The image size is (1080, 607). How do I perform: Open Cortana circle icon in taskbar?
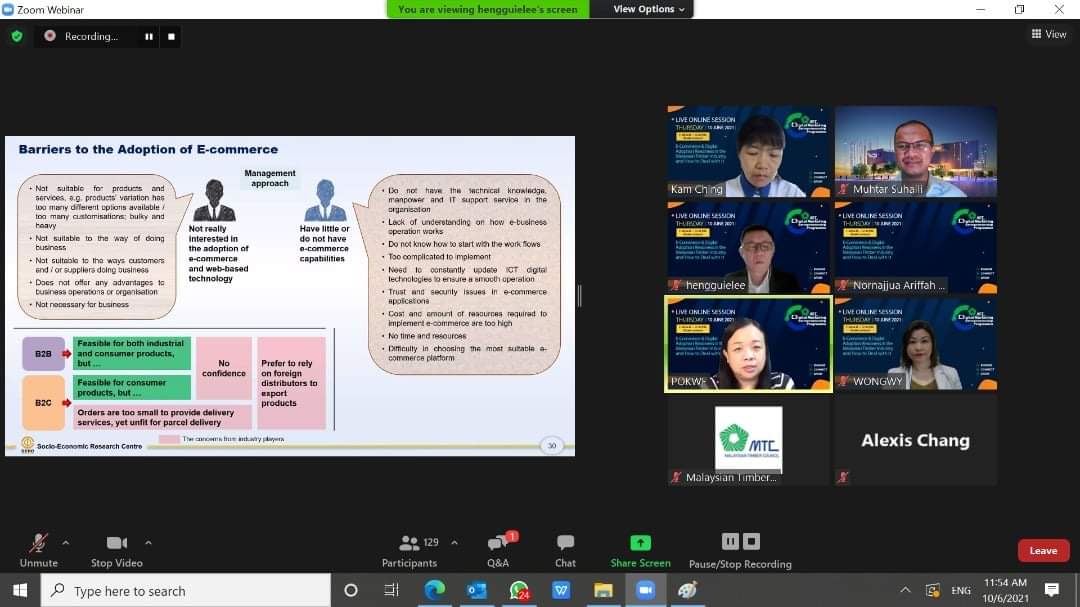click(x=351, y=590)
